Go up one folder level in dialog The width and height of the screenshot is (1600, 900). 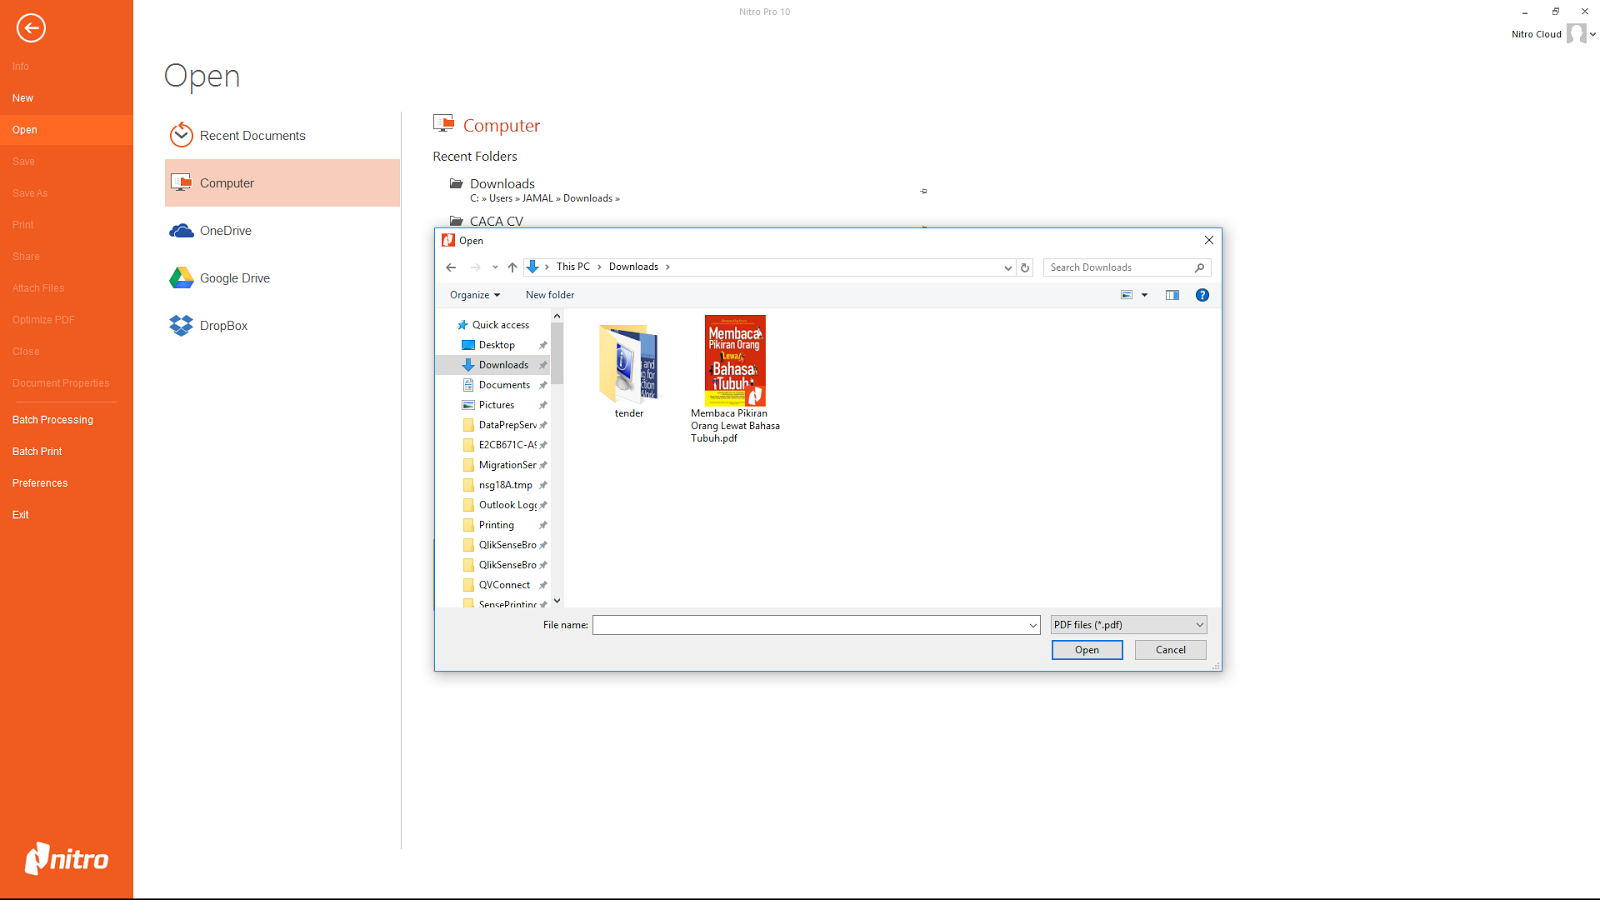coord(512,267)
